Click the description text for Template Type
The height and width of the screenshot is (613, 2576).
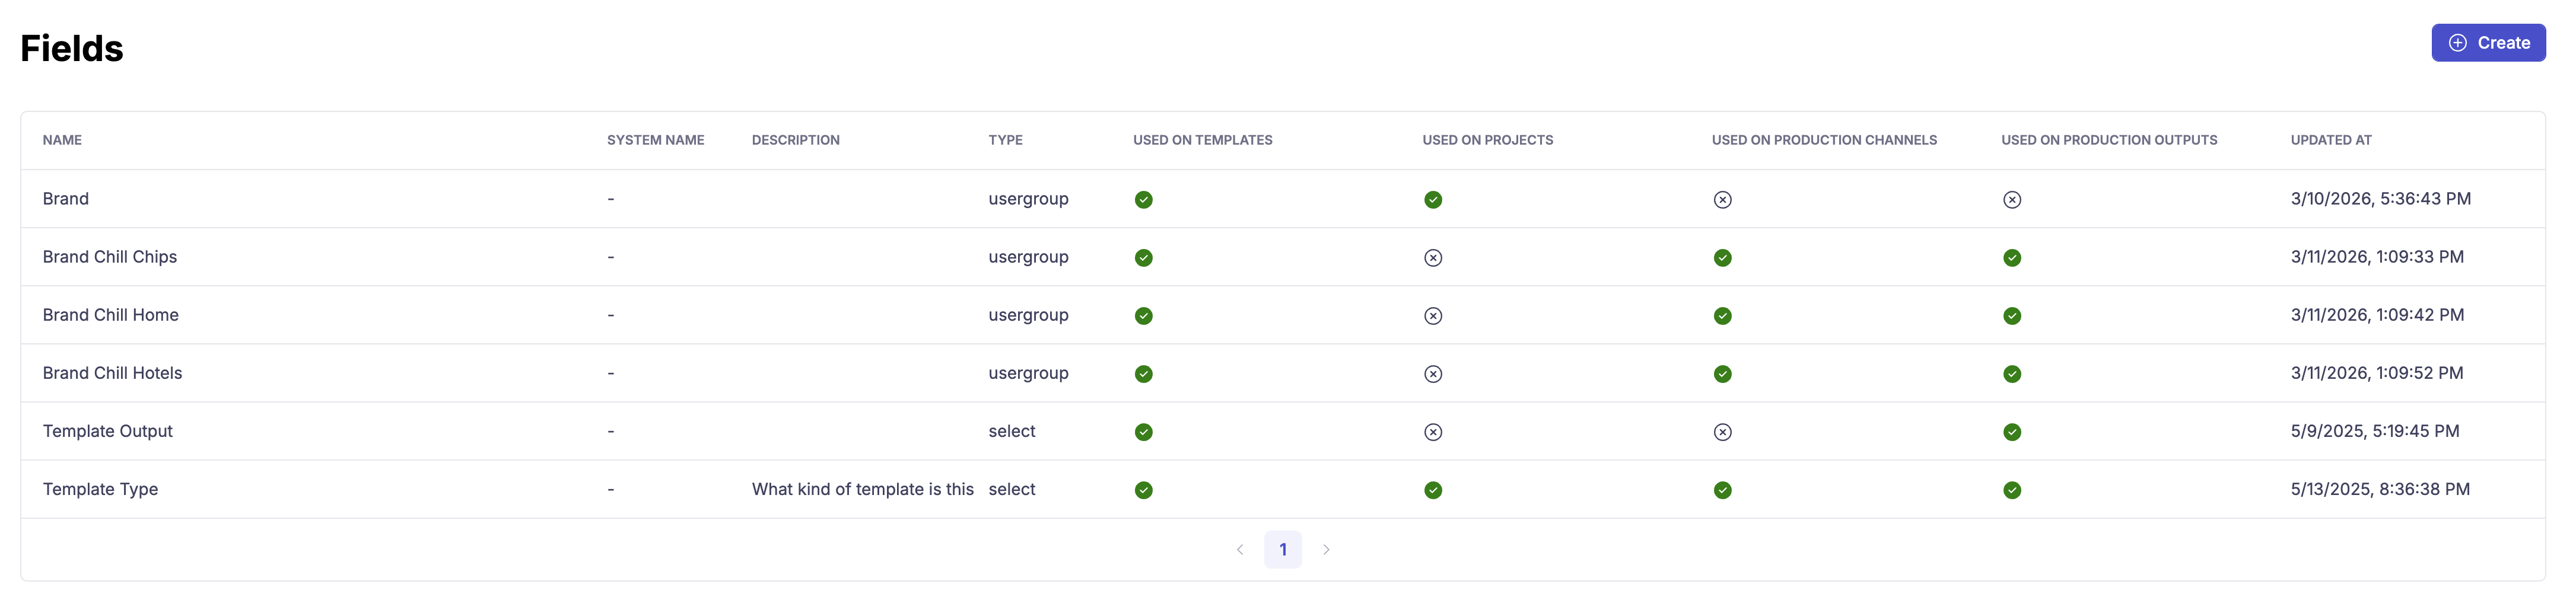click(863, 490)
